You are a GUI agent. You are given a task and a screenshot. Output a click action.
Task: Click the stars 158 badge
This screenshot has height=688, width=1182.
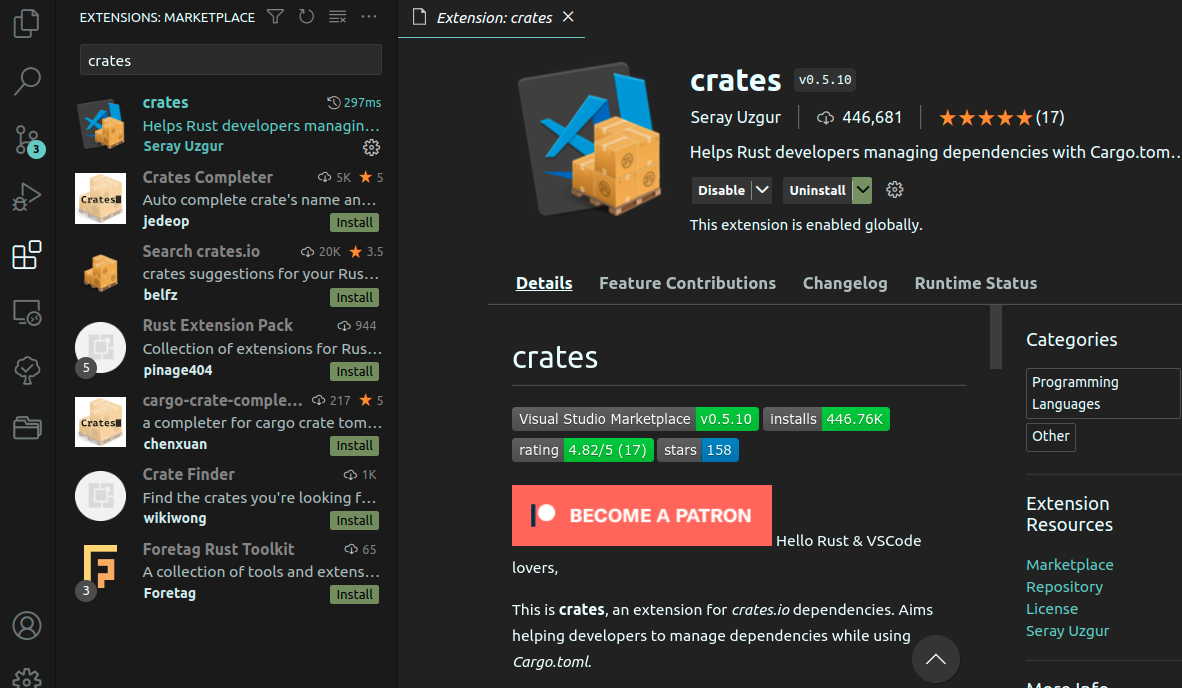tap(697, 450)
